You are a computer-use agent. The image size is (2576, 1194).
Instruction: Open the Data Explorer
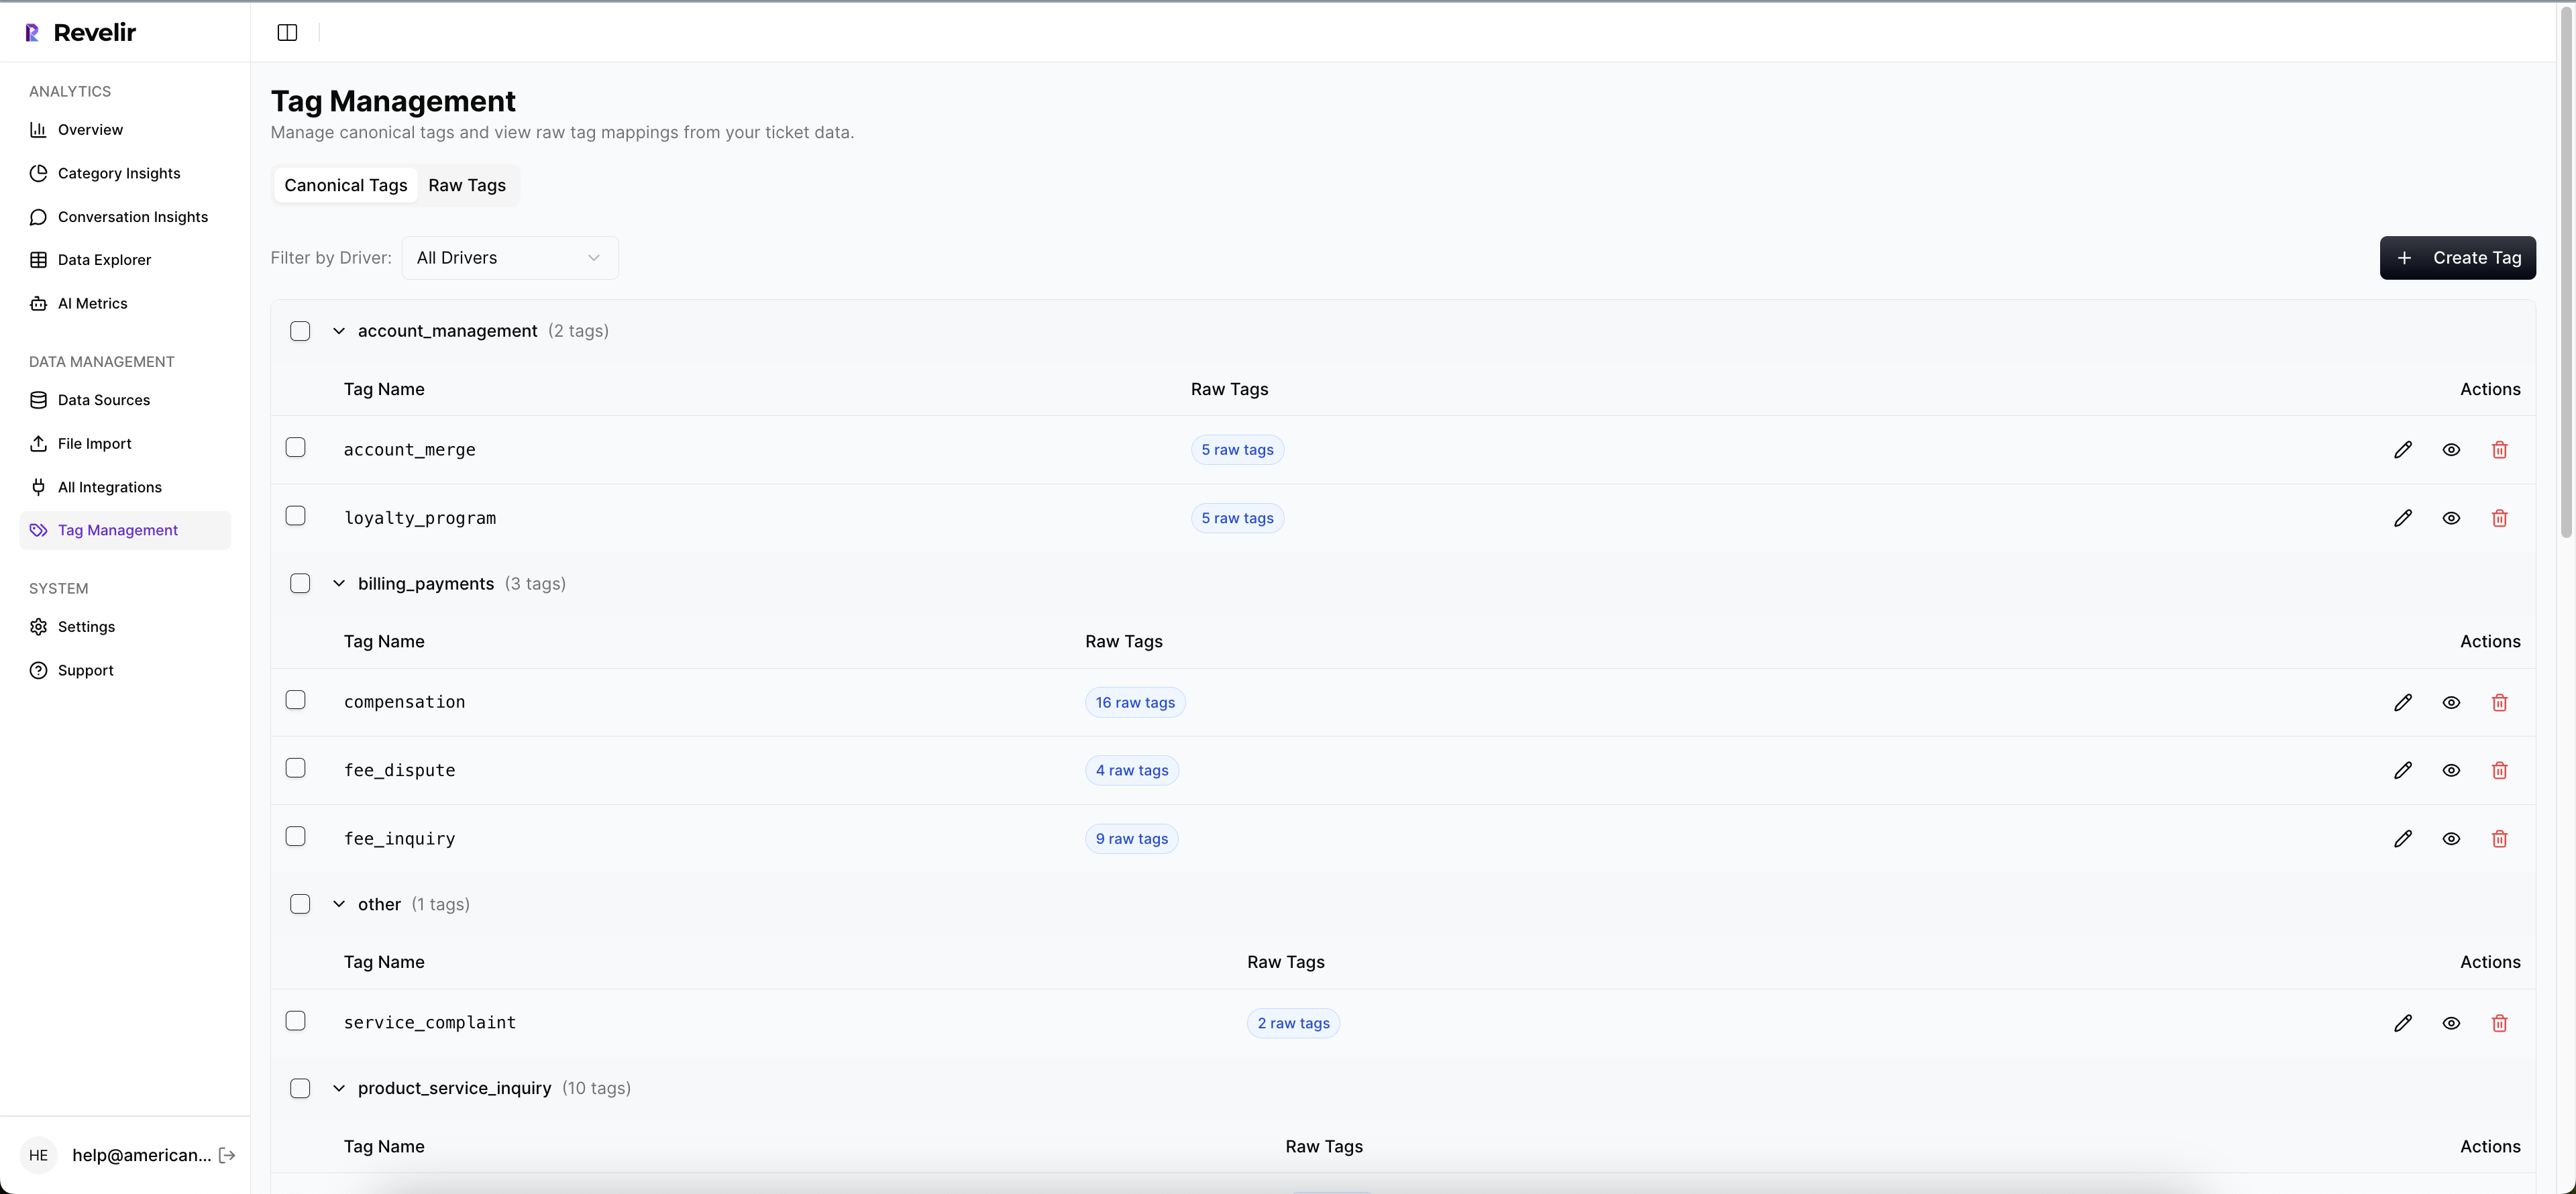[x=104, y=259]
